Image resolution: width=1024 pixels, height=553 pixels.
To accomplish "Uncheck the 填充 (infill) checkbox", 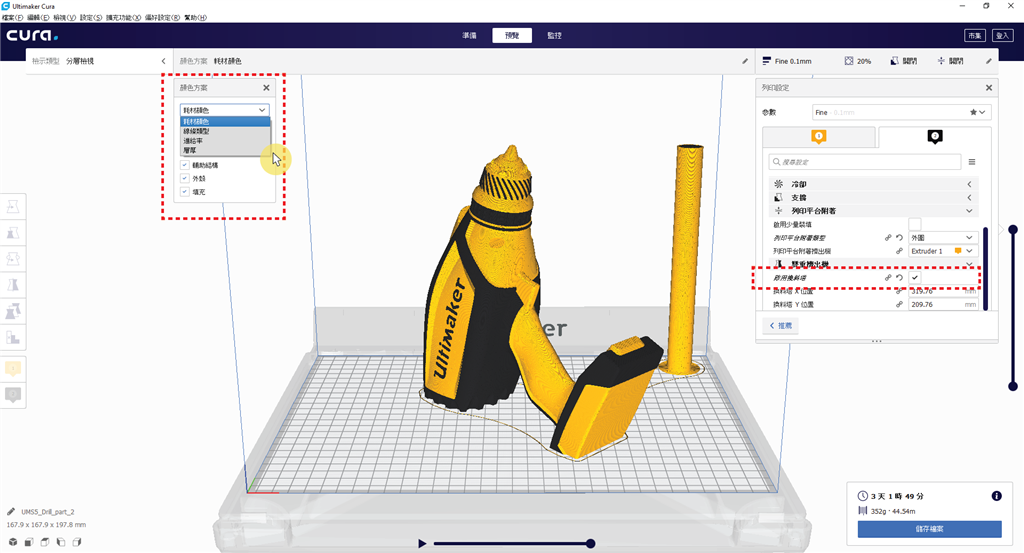I will pyautogui.click(x=185, y=192).
